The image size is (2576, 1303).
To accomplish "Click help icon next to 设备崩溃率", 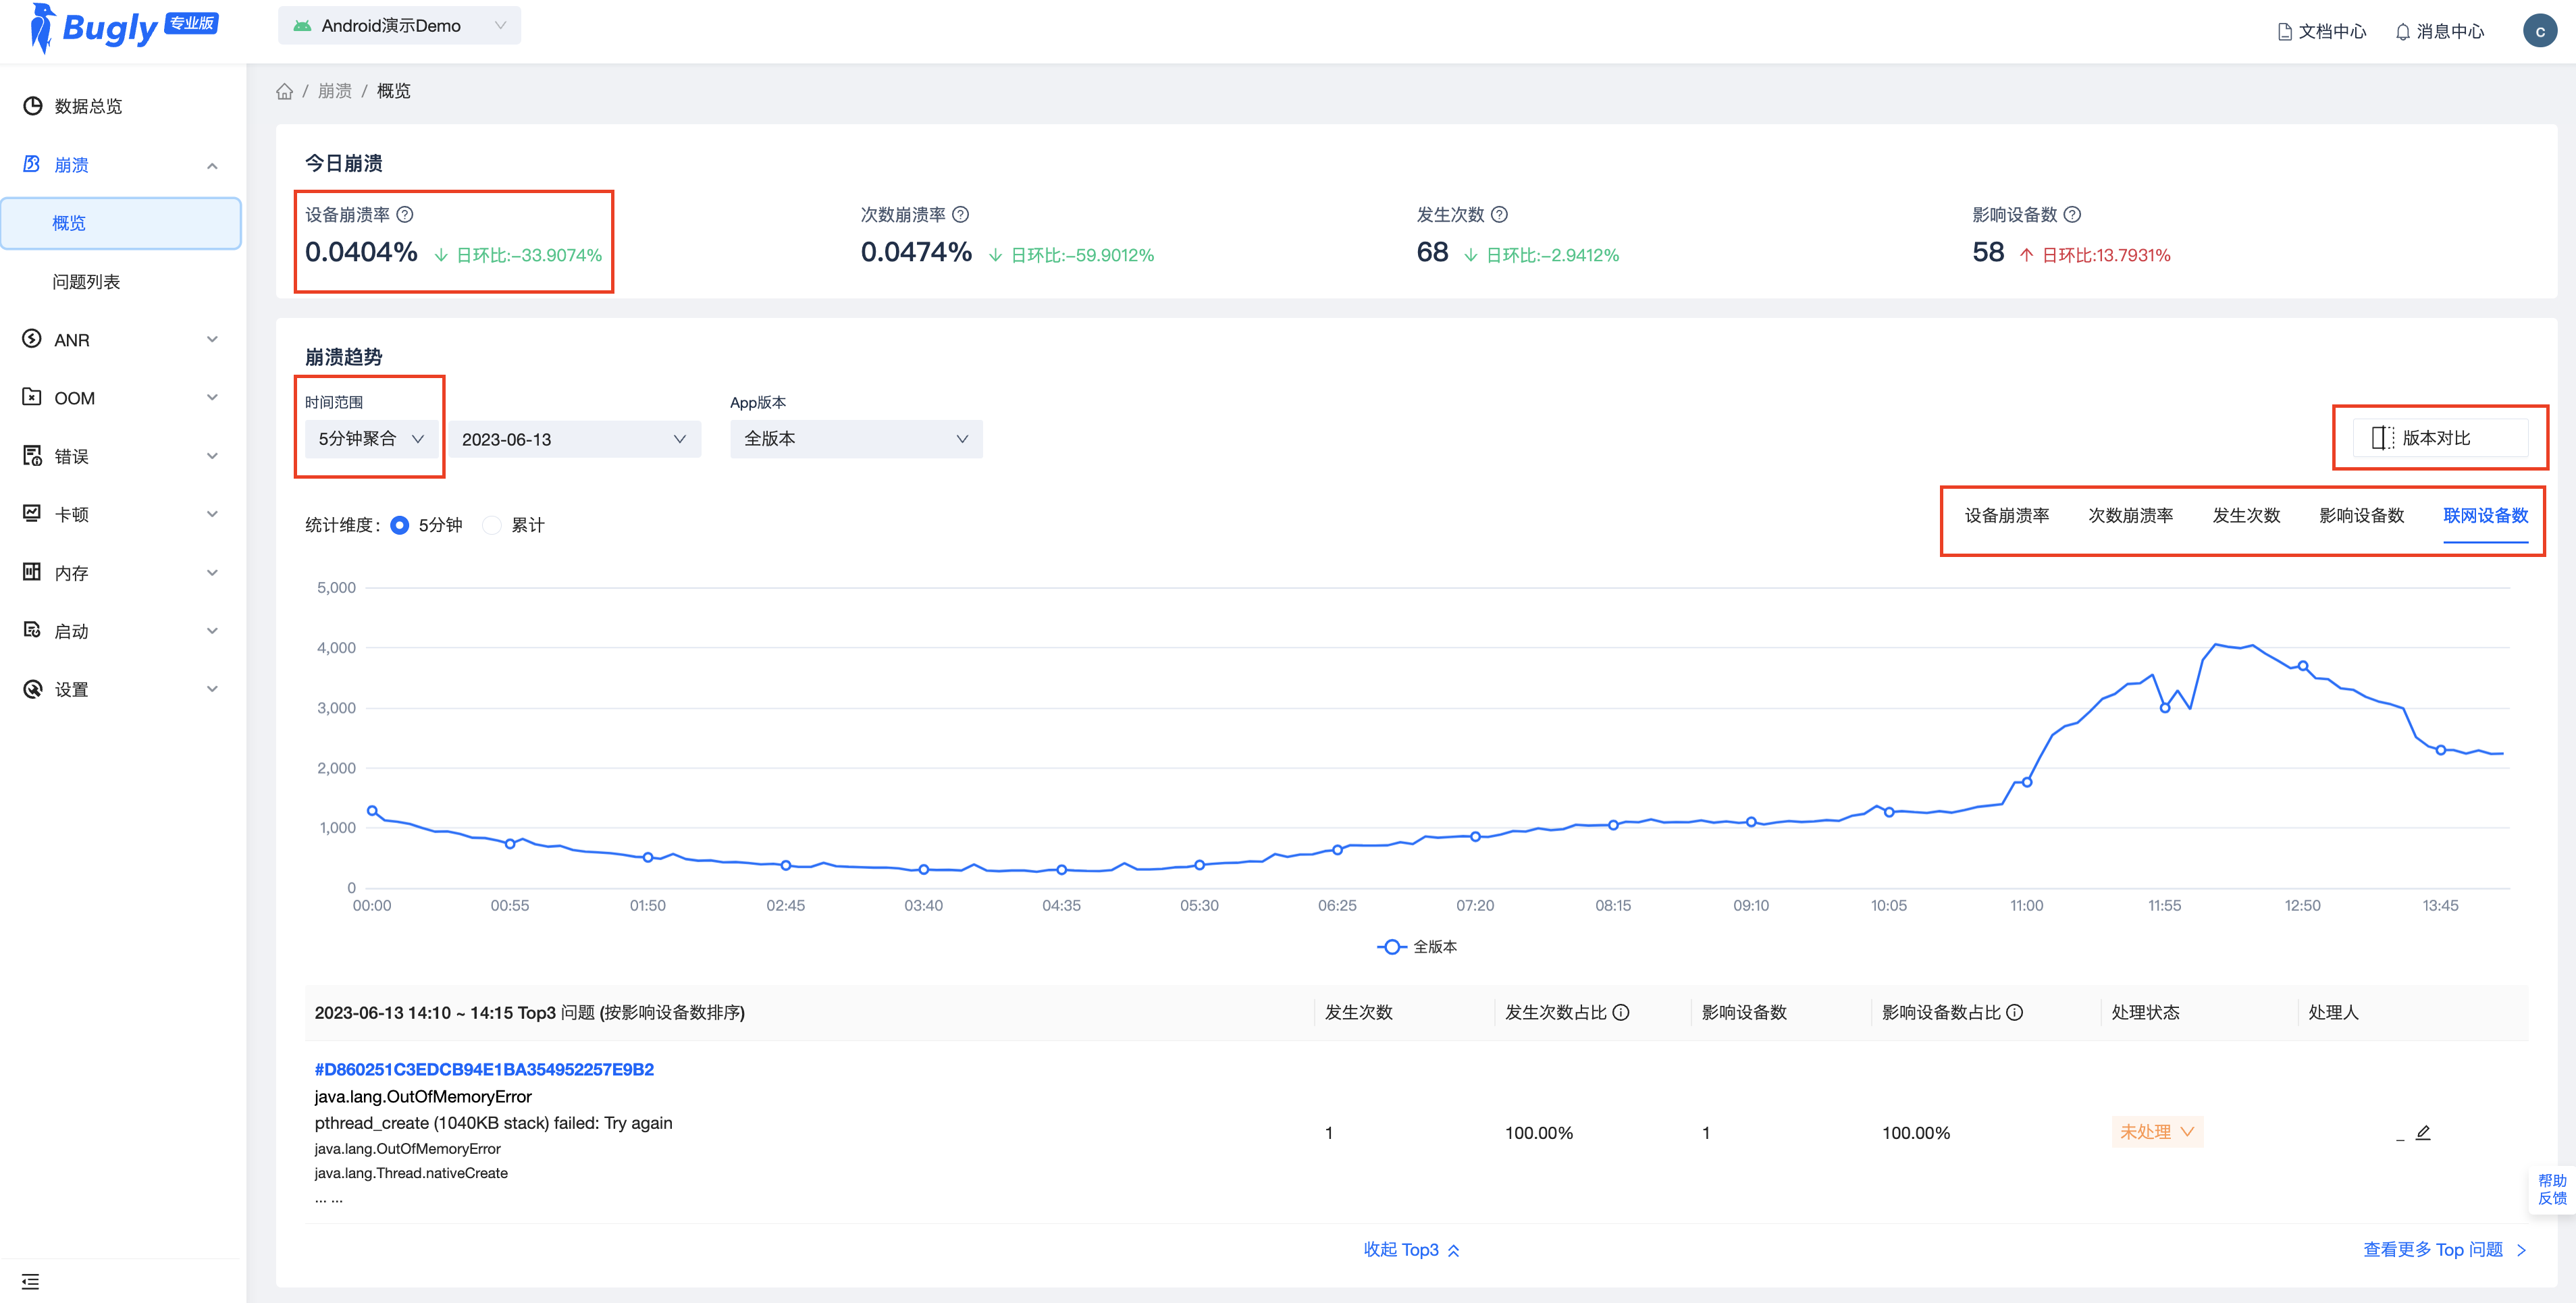I will (405, 214).
